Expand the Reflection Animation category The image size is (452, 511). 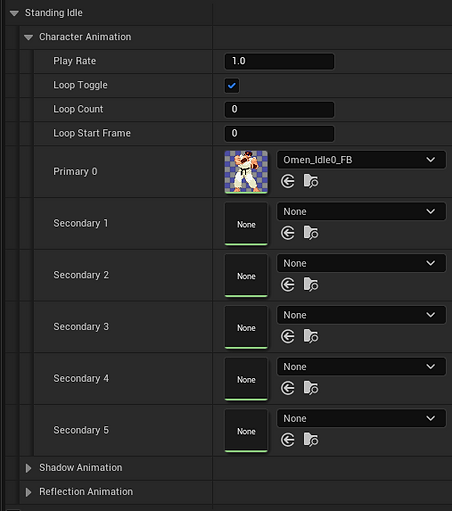(29, 492)
